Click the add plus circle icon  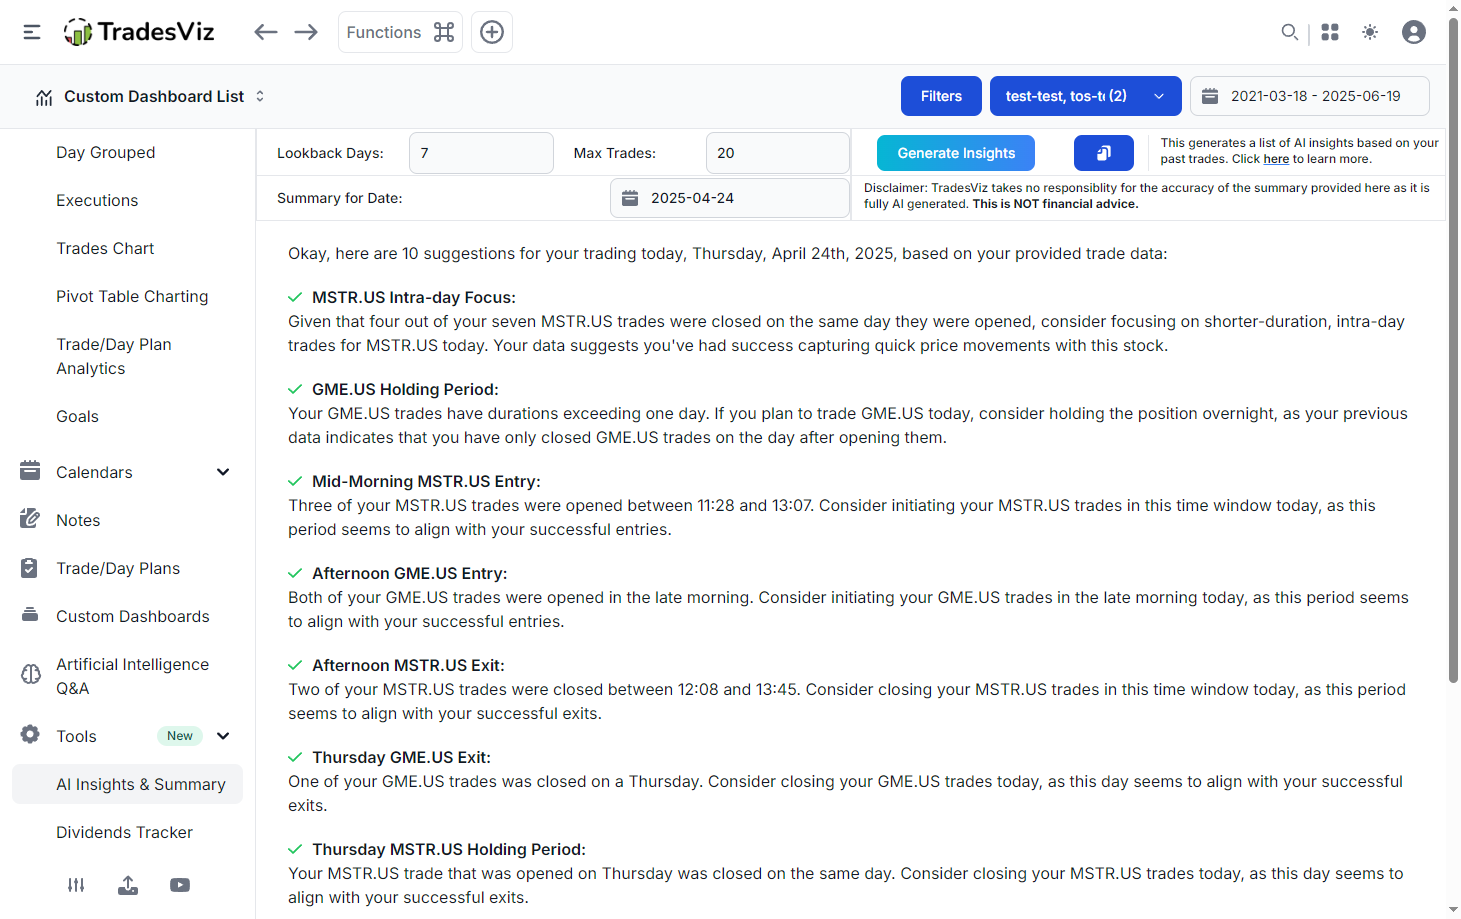point(492,32)
